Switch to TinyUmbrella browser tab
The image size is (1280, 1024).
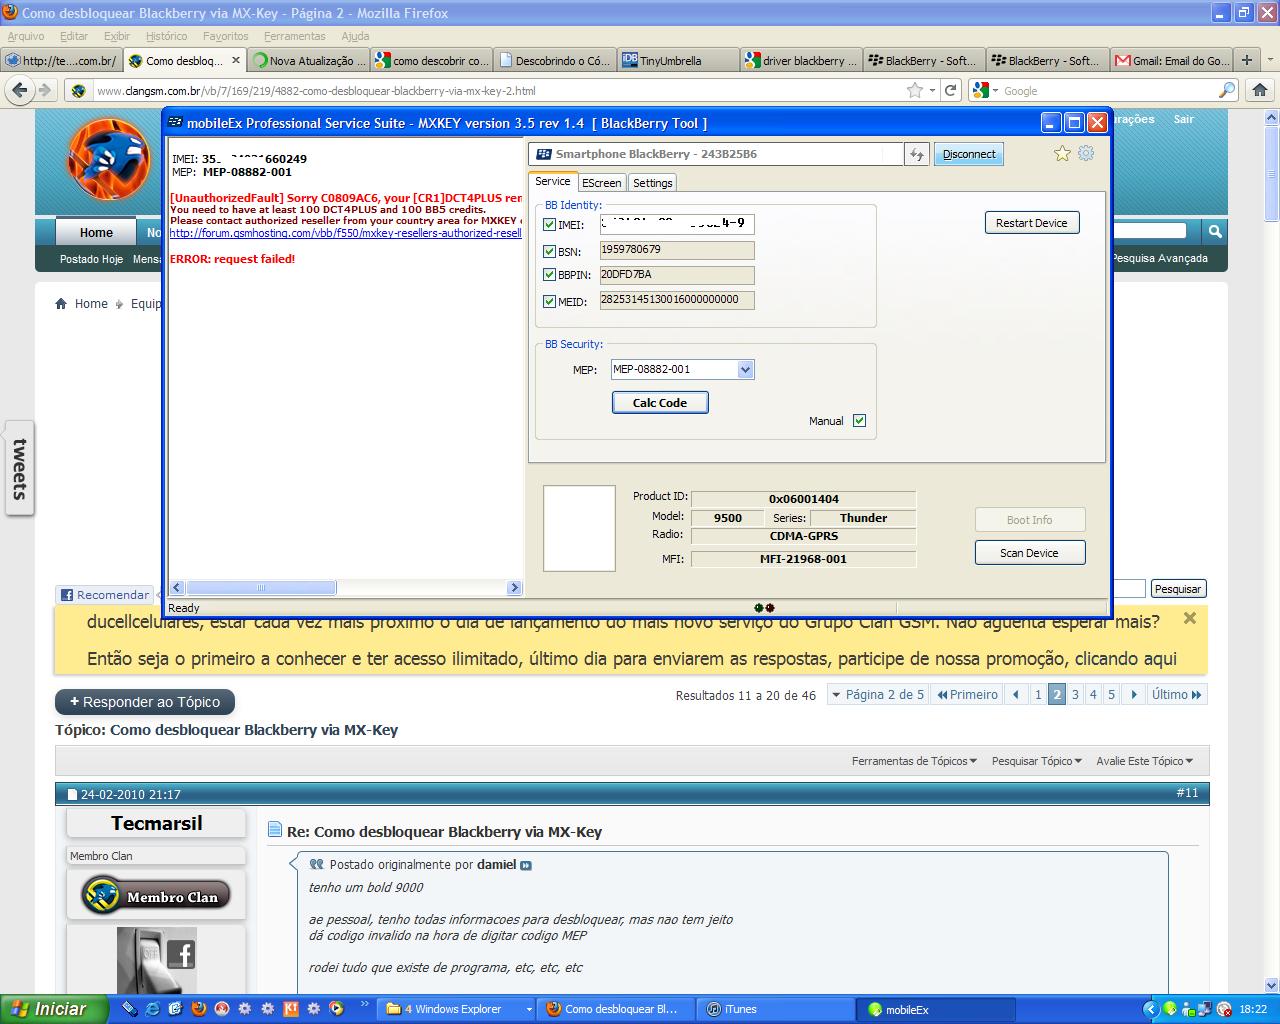click(678, 60)
